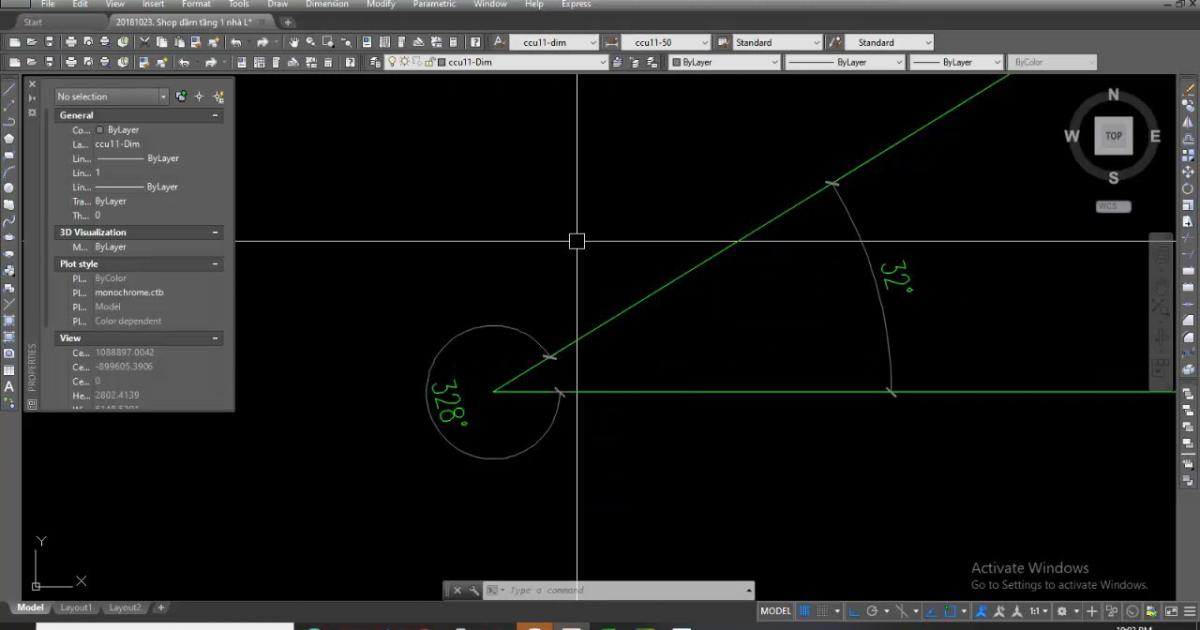Open workspace switching gear in status bar
Viewport: 1200px width, 630px height.
point(1062,611)
